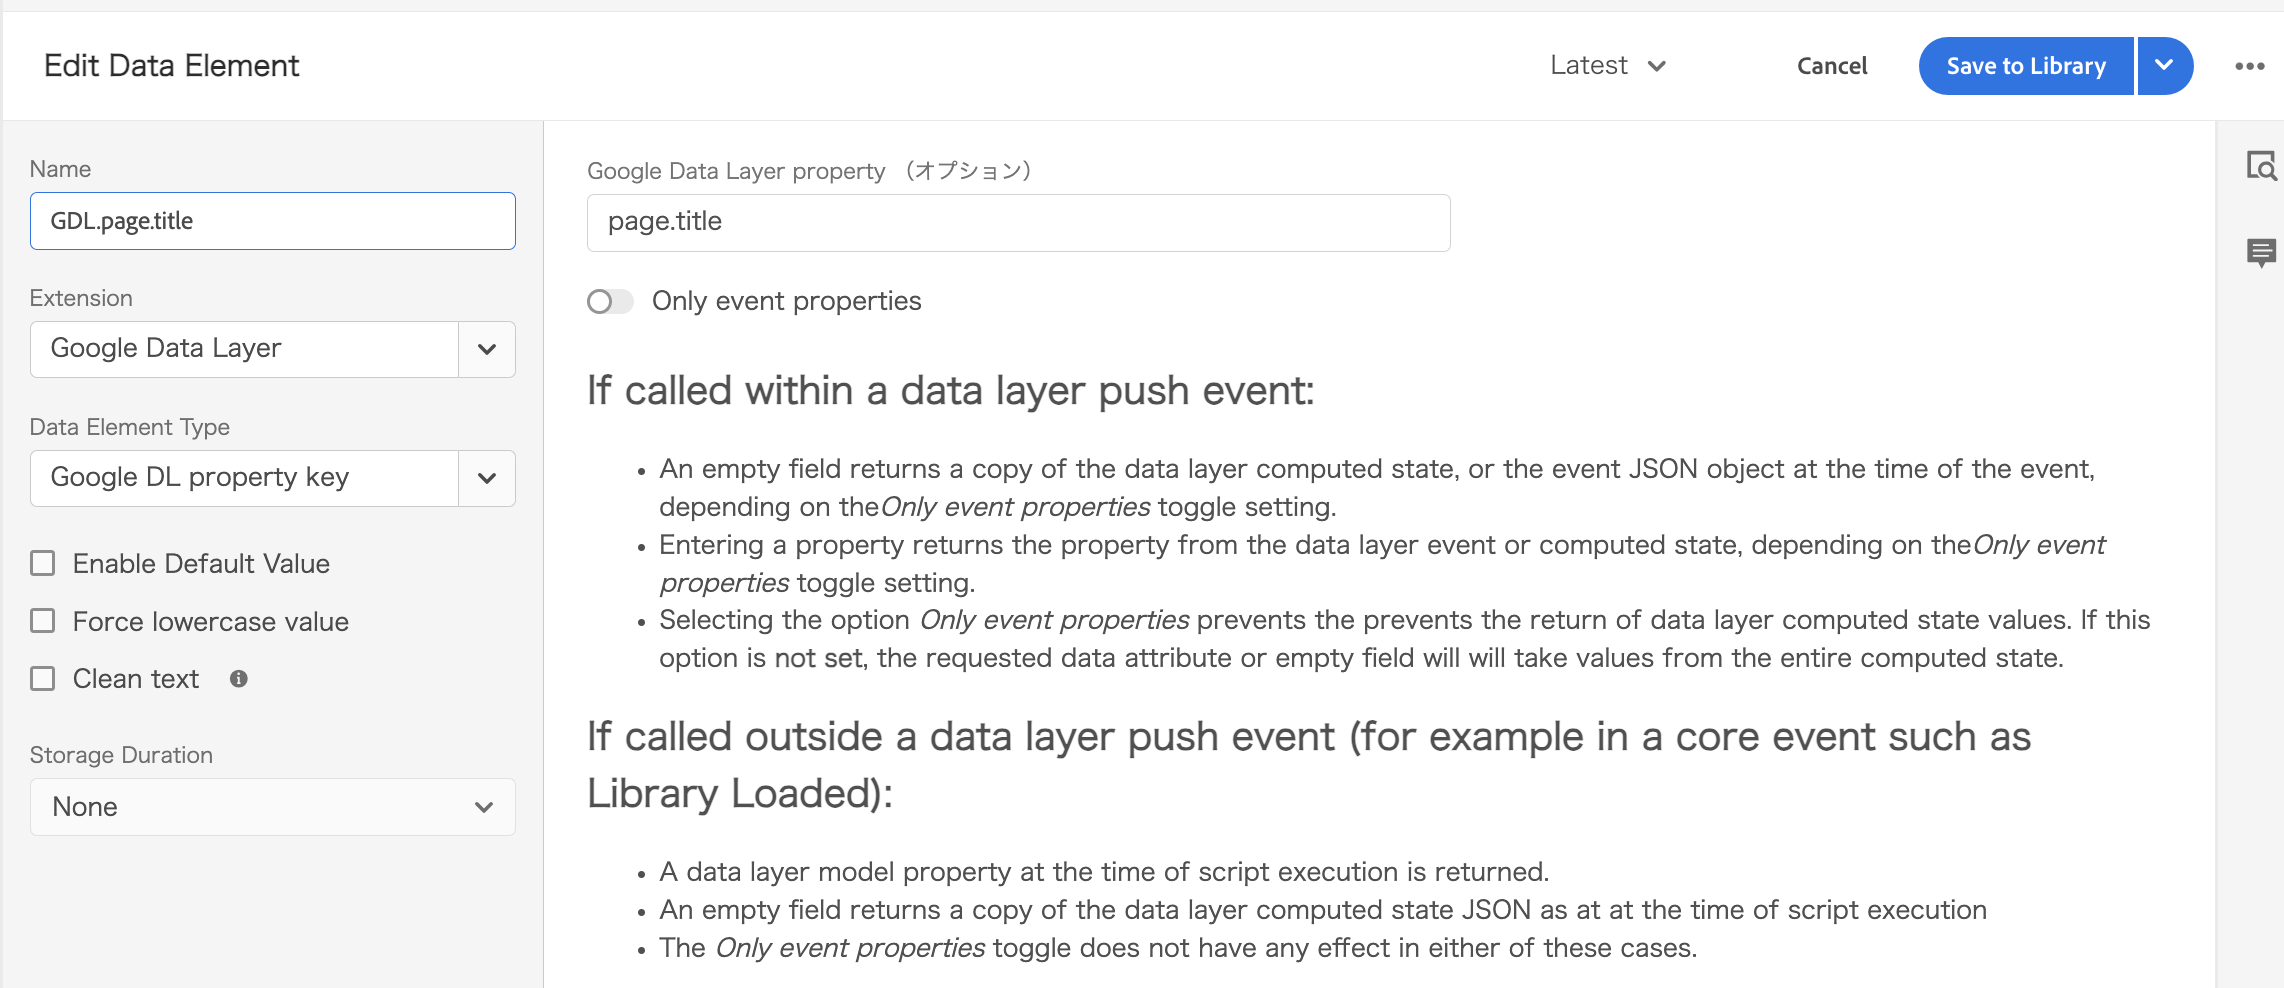This screenshot has width=2284, height=988.
Task: Open the Latest revision selector
Action: (x=1608, y=66)
